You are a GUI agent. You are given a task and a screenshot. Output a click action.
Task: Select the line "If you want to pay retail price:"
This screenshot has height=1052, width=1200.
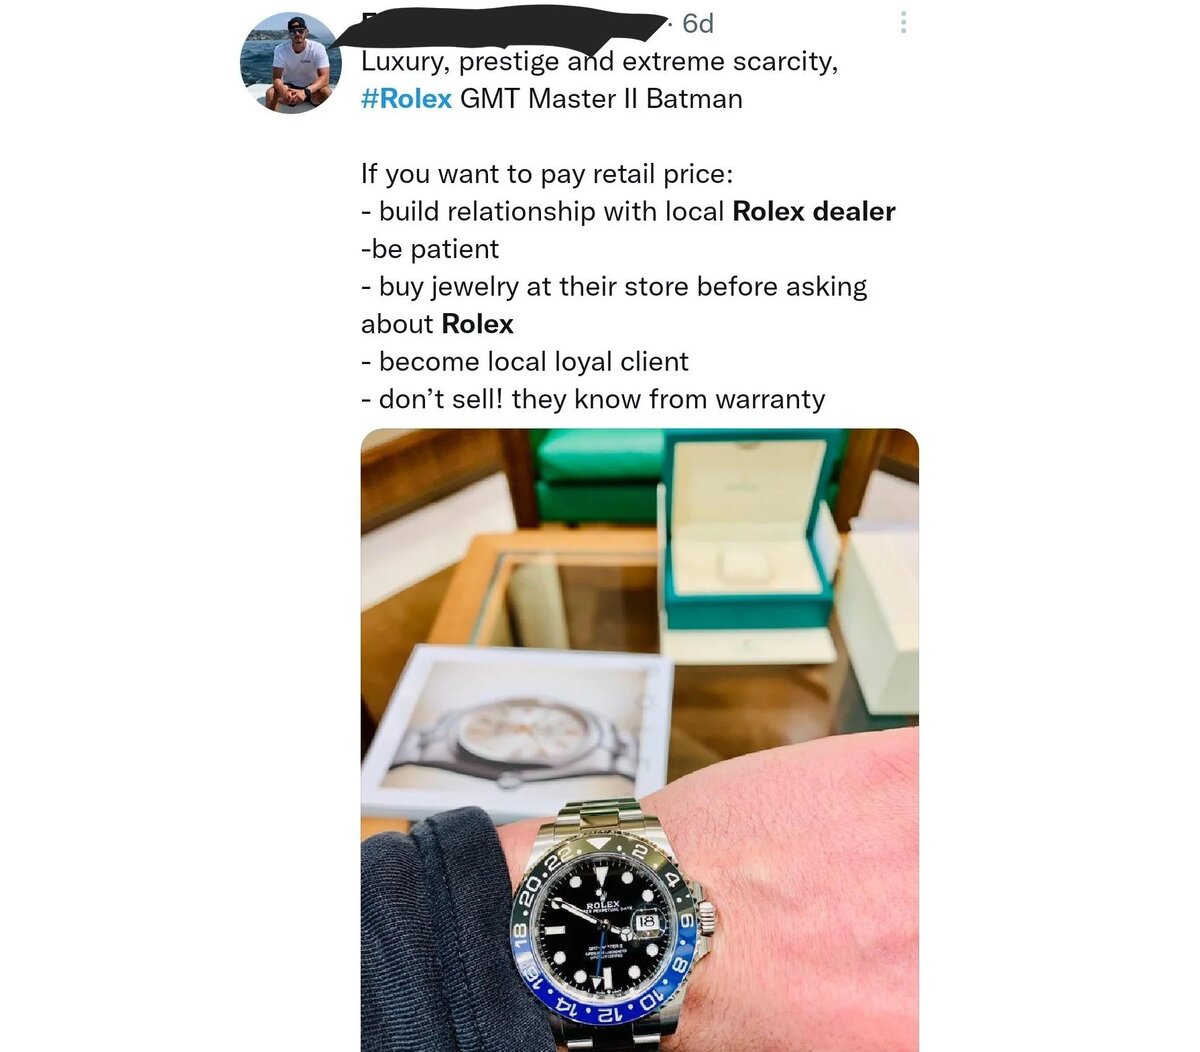tap(547, 175)
